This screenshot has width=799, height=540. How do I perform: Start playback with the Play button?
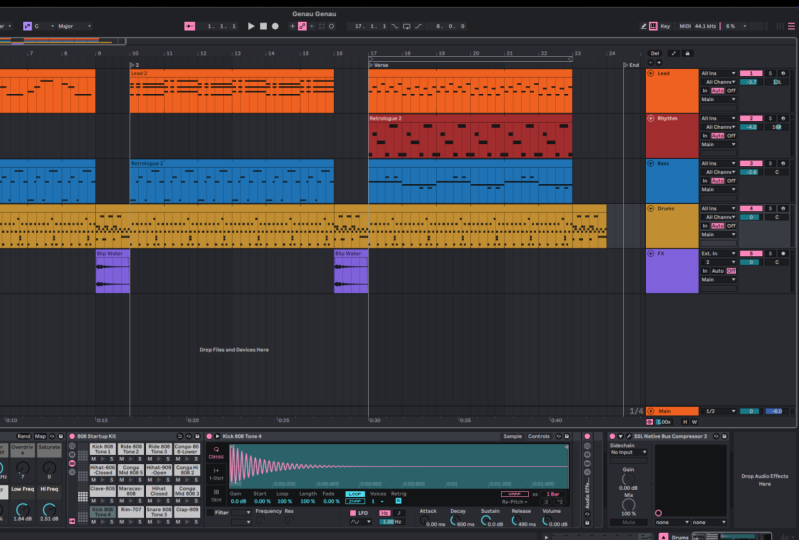tap(251, 26)
